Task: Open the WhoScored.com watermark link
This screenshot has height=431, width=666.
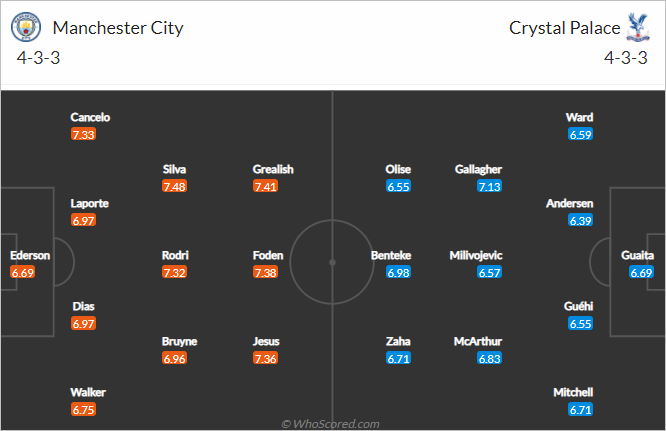Action: point(330,424)
